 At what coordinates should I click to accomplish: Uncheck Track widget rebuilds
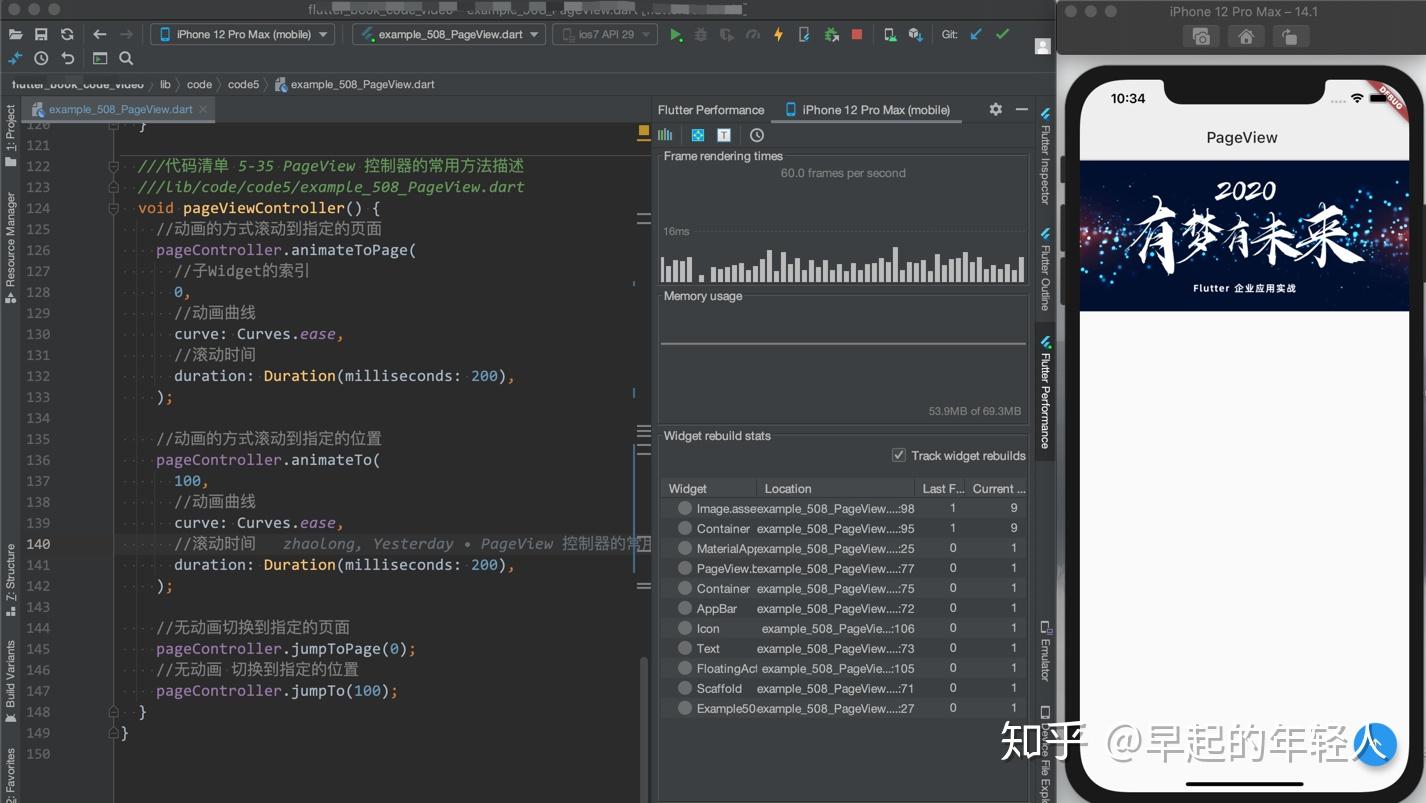898,454
